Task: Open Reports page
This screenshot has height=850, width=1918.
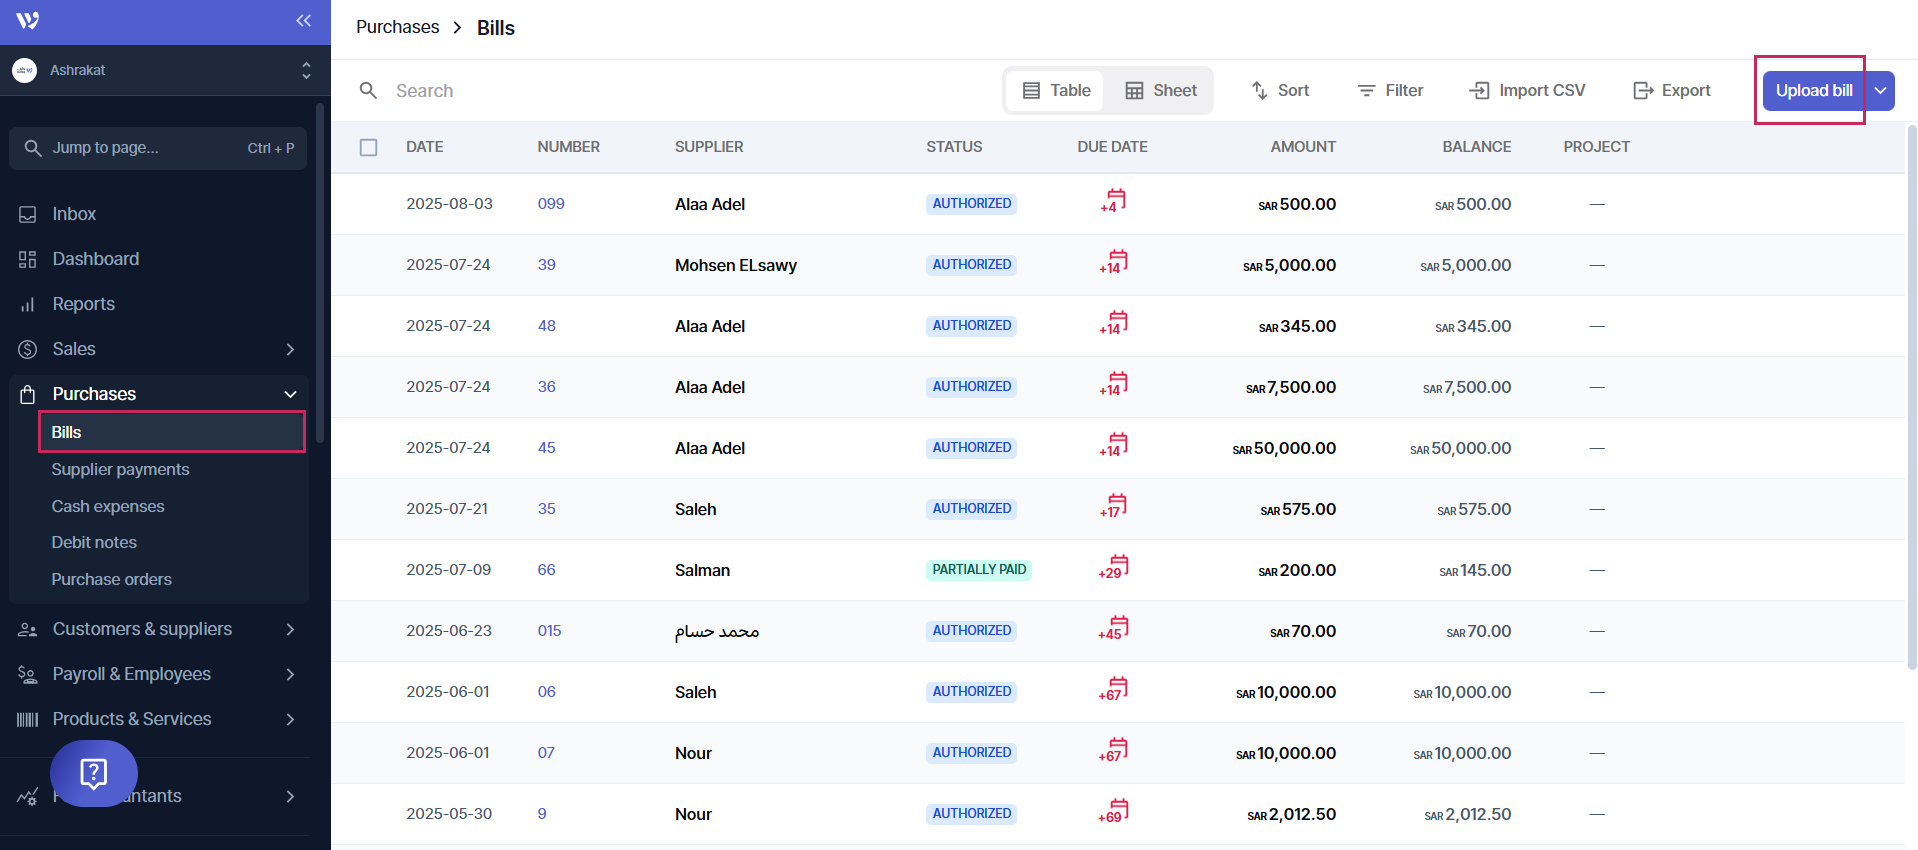Action: (x=83, y=304)
